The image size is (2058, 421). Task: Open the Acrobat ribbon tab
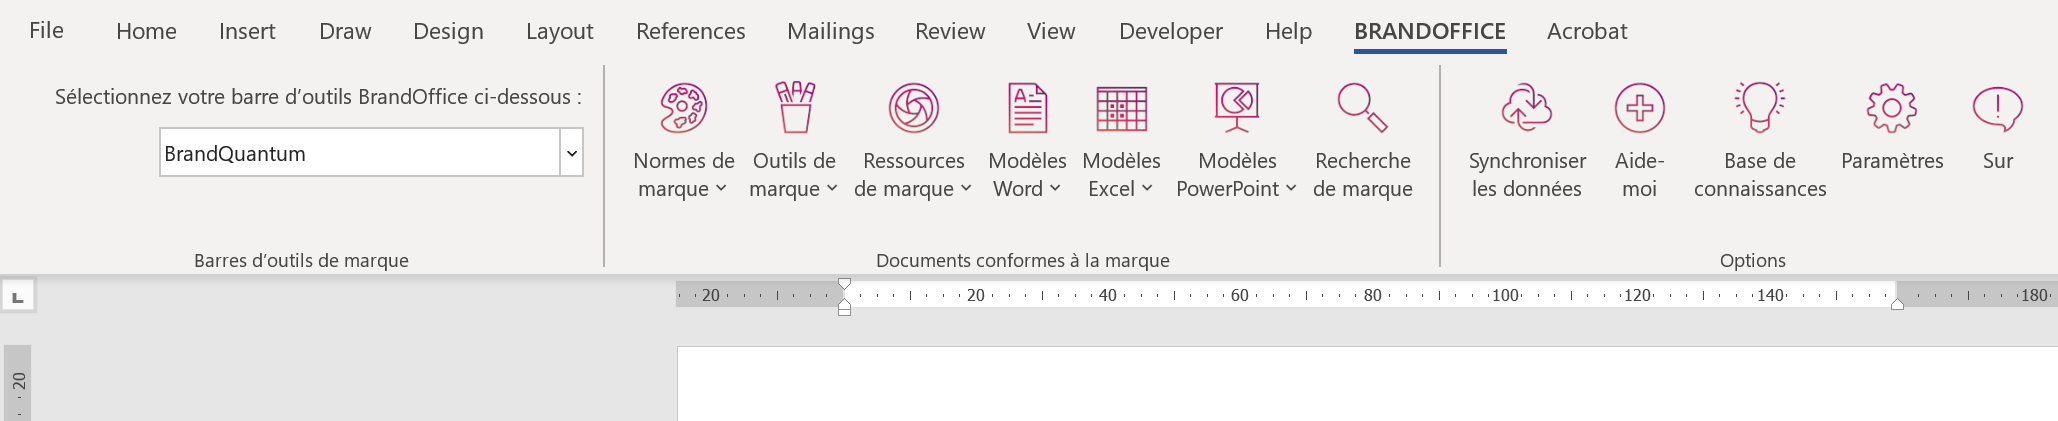point(1587,31)
